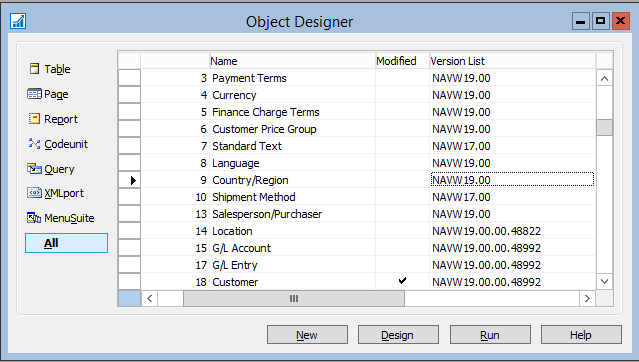The image size is (639, 362).
Task: Select the Page object type icon
Action: (x=34, y=94)
